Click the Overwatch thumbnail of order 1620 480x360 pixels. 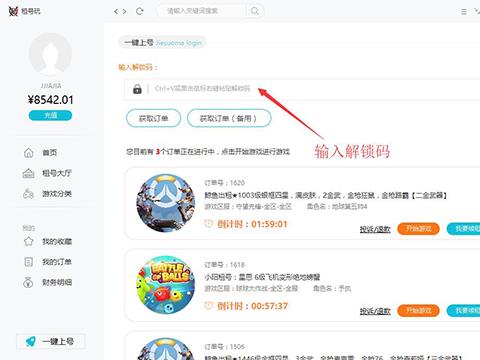(166, 203)
